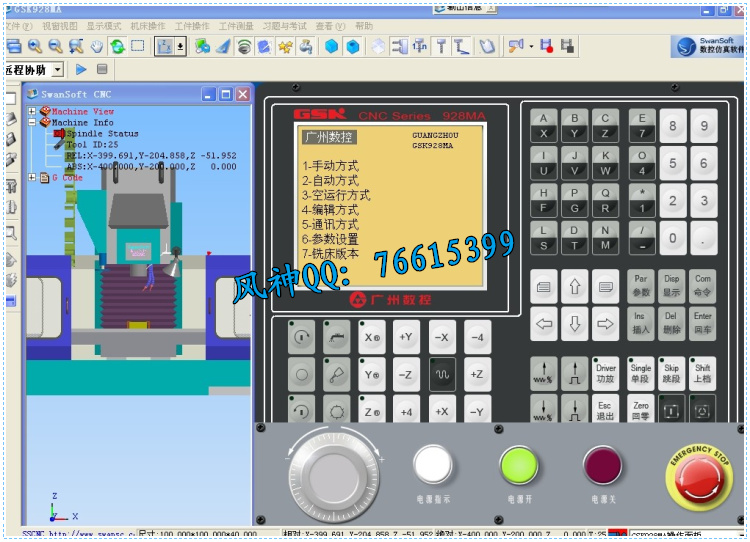The width and height of the screenshot is (750, 542).
Task: Expand the G Code tree node
Action: [32, 177]
